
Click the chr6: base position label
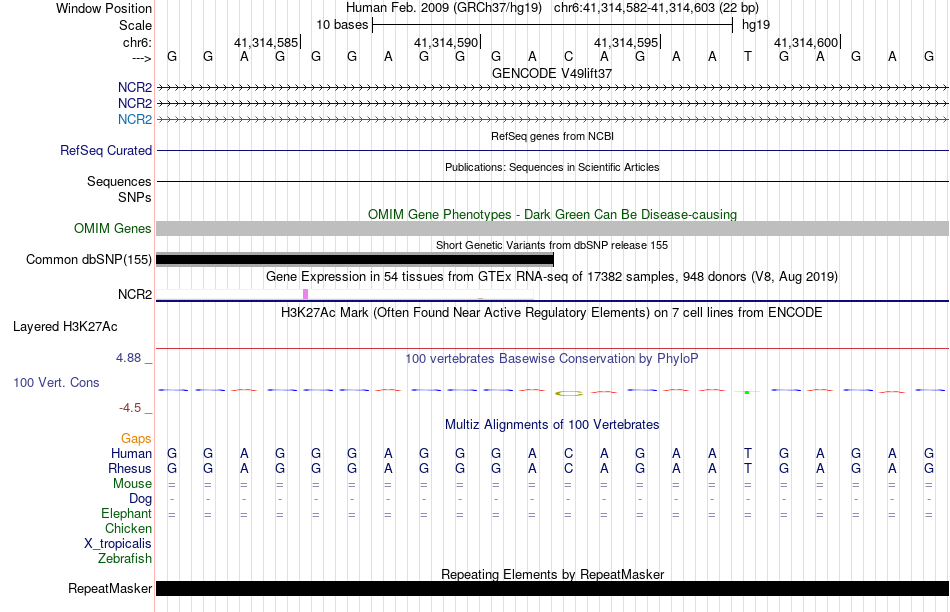tap(137, 42)
